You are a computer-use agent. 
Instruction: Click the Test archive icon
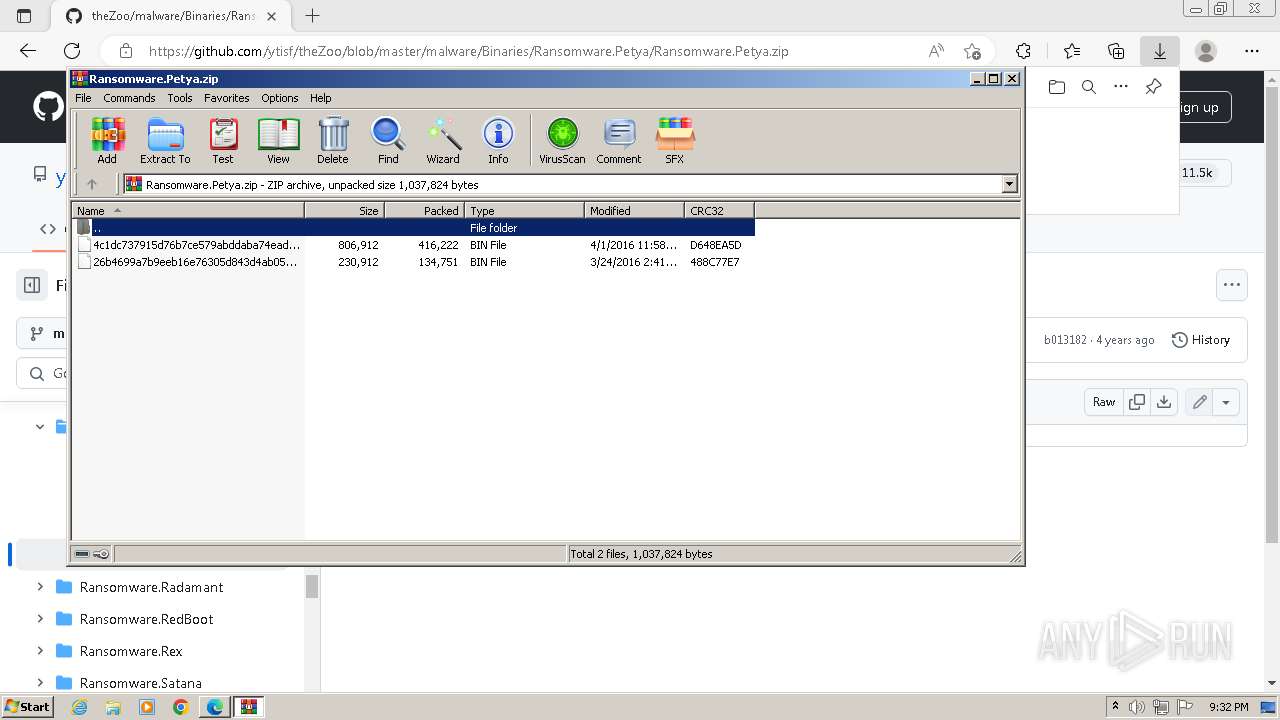[223, 140]
